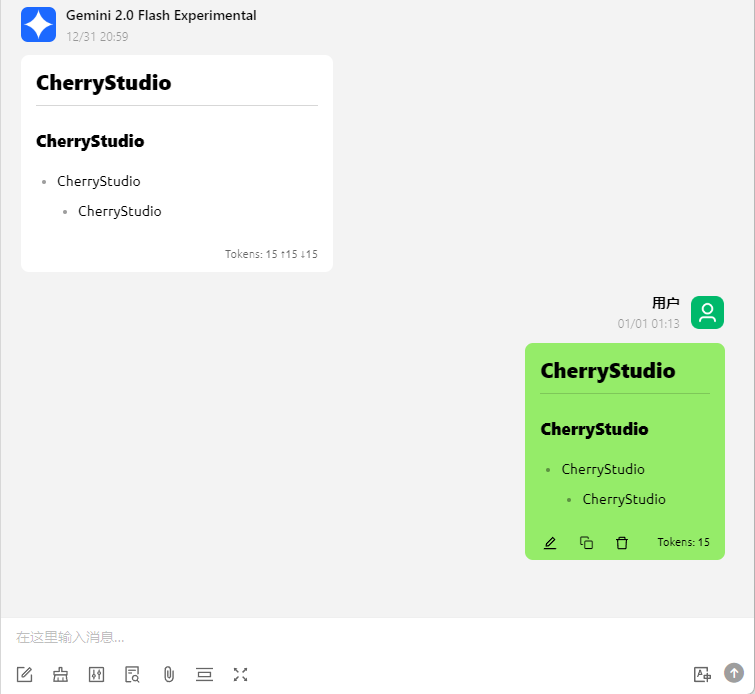Click the Tokens: 15 ↑15 ↓15 label
This screenshot has height=694, width=755.
click(271, 254)
